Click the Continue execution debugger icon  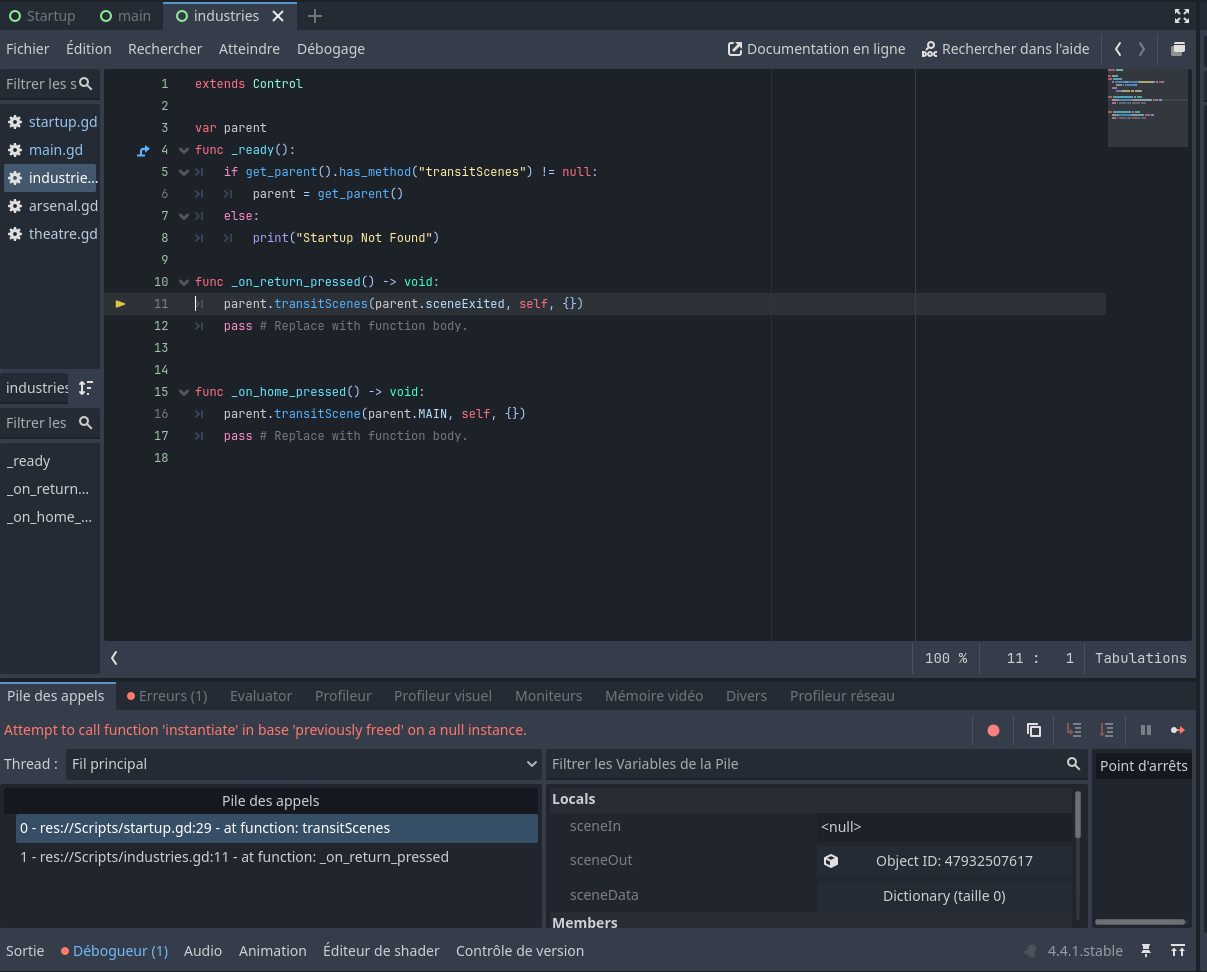click(x=1178, y=730)
